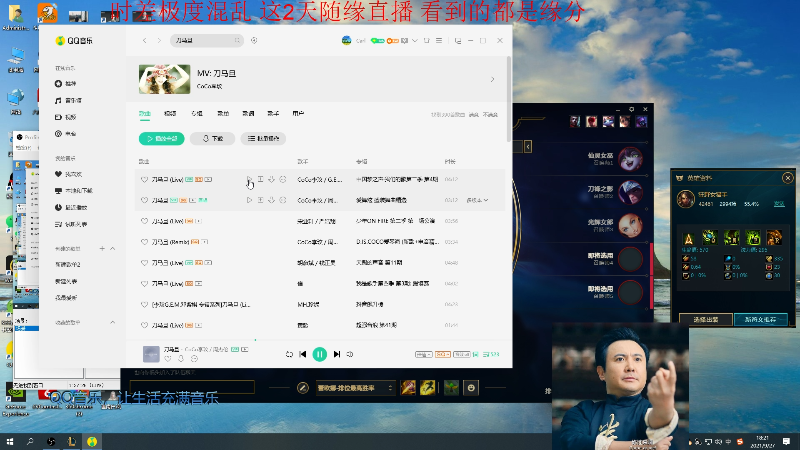Play the 刀马旦 (Live) CoCo李玟 / G.E.M. row
Image resolution: width=800 pixels, height=450 pixels.
tap(249, 180)
